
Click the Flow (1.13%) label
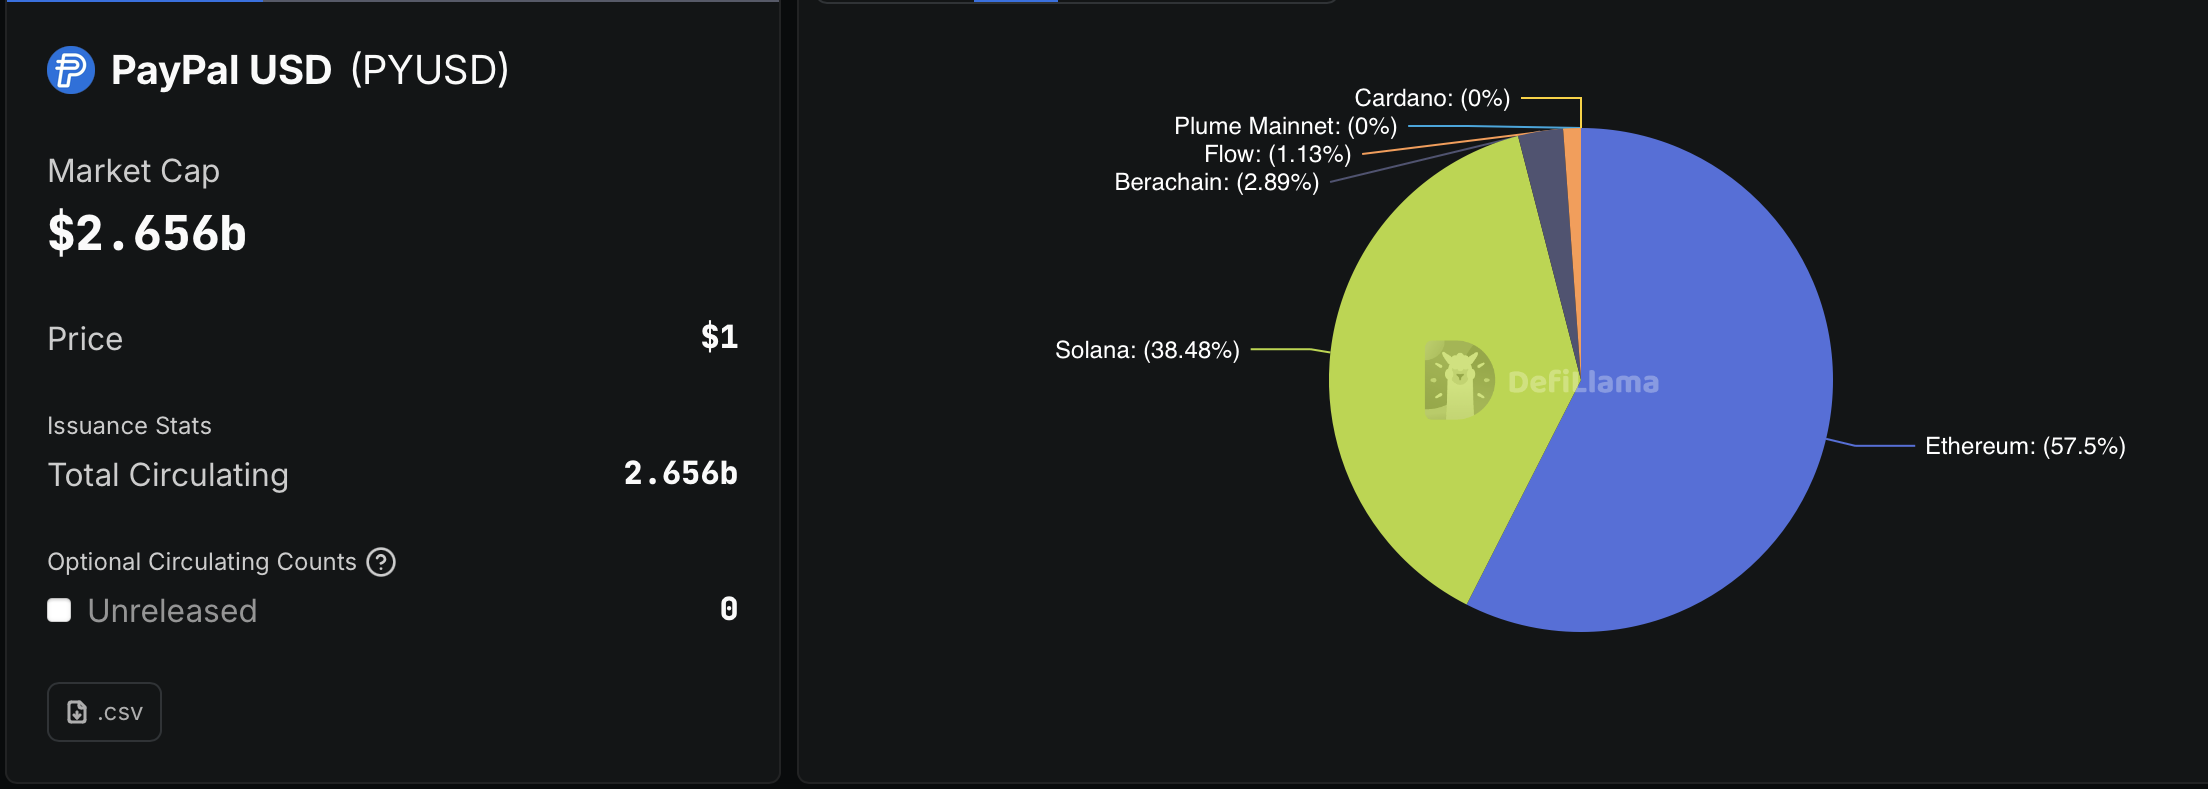click(1277, 154)
